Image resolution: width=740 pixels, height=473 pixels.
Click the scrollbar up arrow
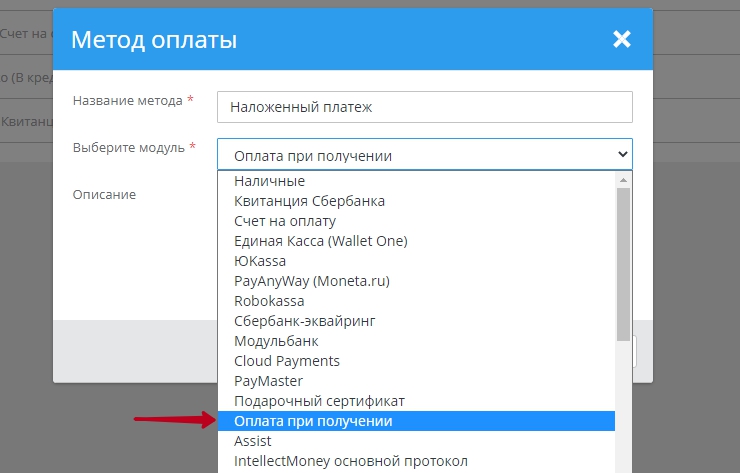click(624, 179)
